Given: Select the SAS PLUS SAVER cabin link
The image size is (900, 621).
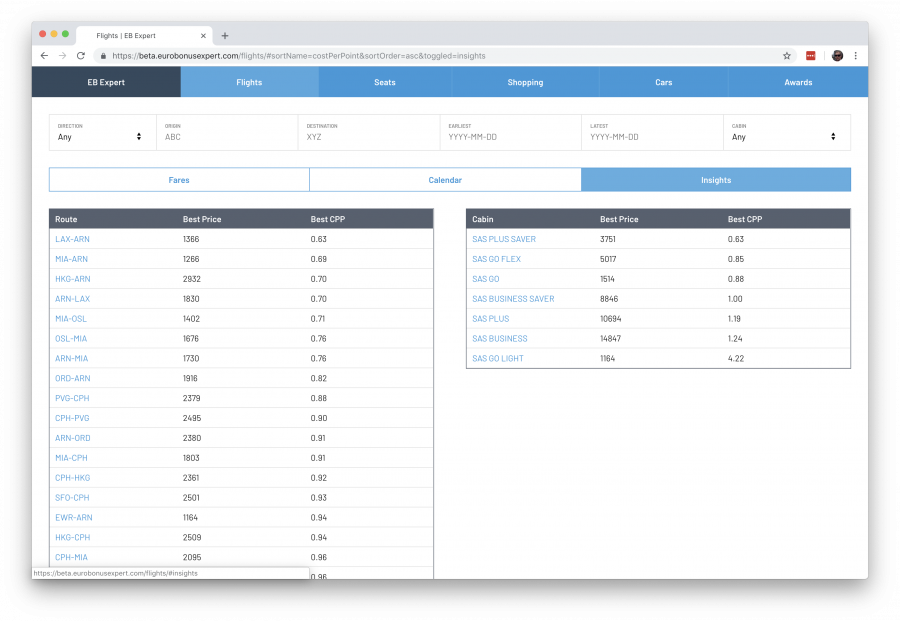Looking at the screenshot, I should click(x=503, y=239).
